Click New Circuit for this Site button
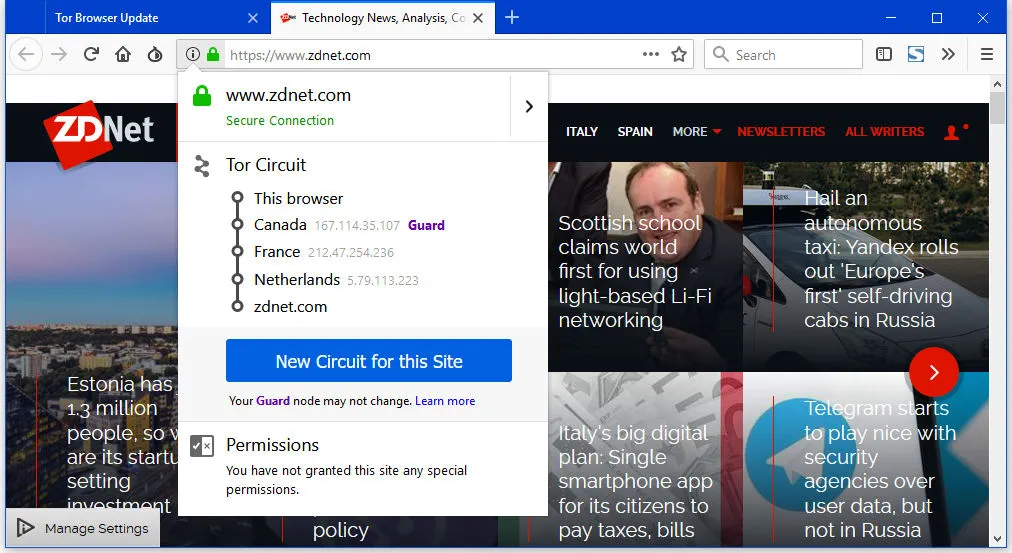 pyautogui.click(x=368, y=361)
